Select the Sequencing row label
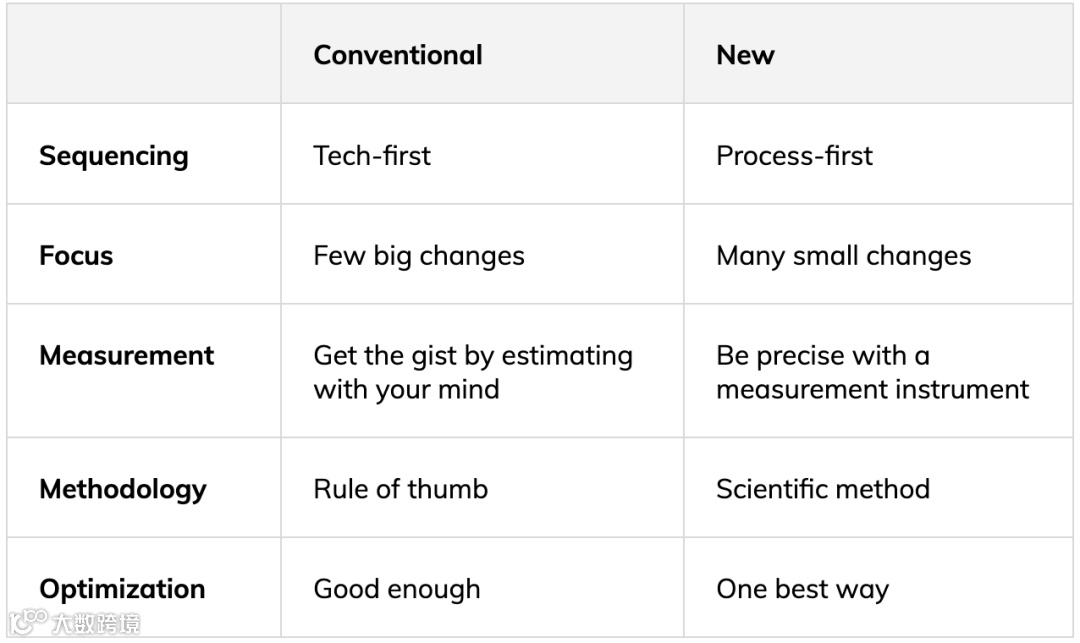Screen dimensions: 1080x643 click(114, 156)
